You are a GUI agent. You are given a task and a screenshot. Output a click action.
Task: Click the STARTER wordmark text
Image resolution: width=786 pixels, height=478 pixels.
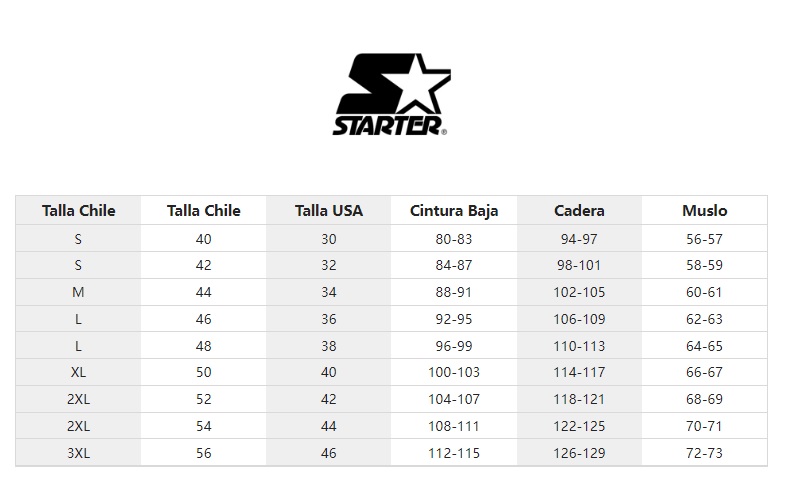389,126
